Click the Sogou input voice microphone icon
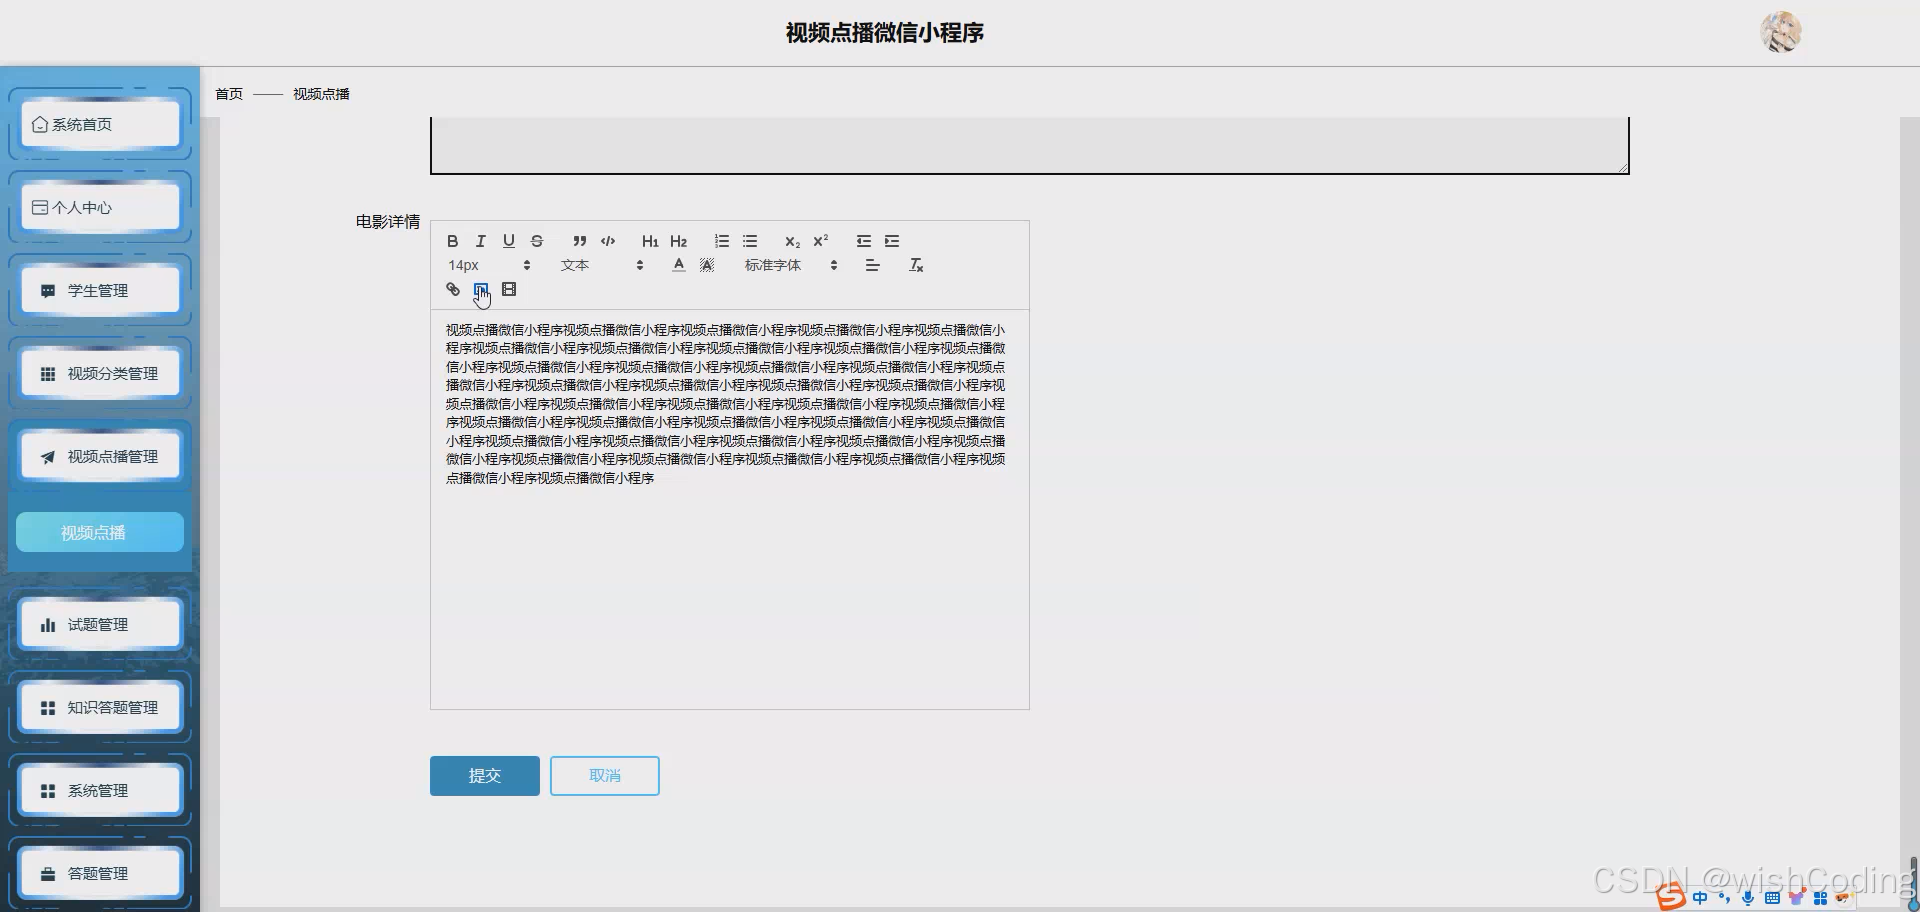 tap(1747, 898)
